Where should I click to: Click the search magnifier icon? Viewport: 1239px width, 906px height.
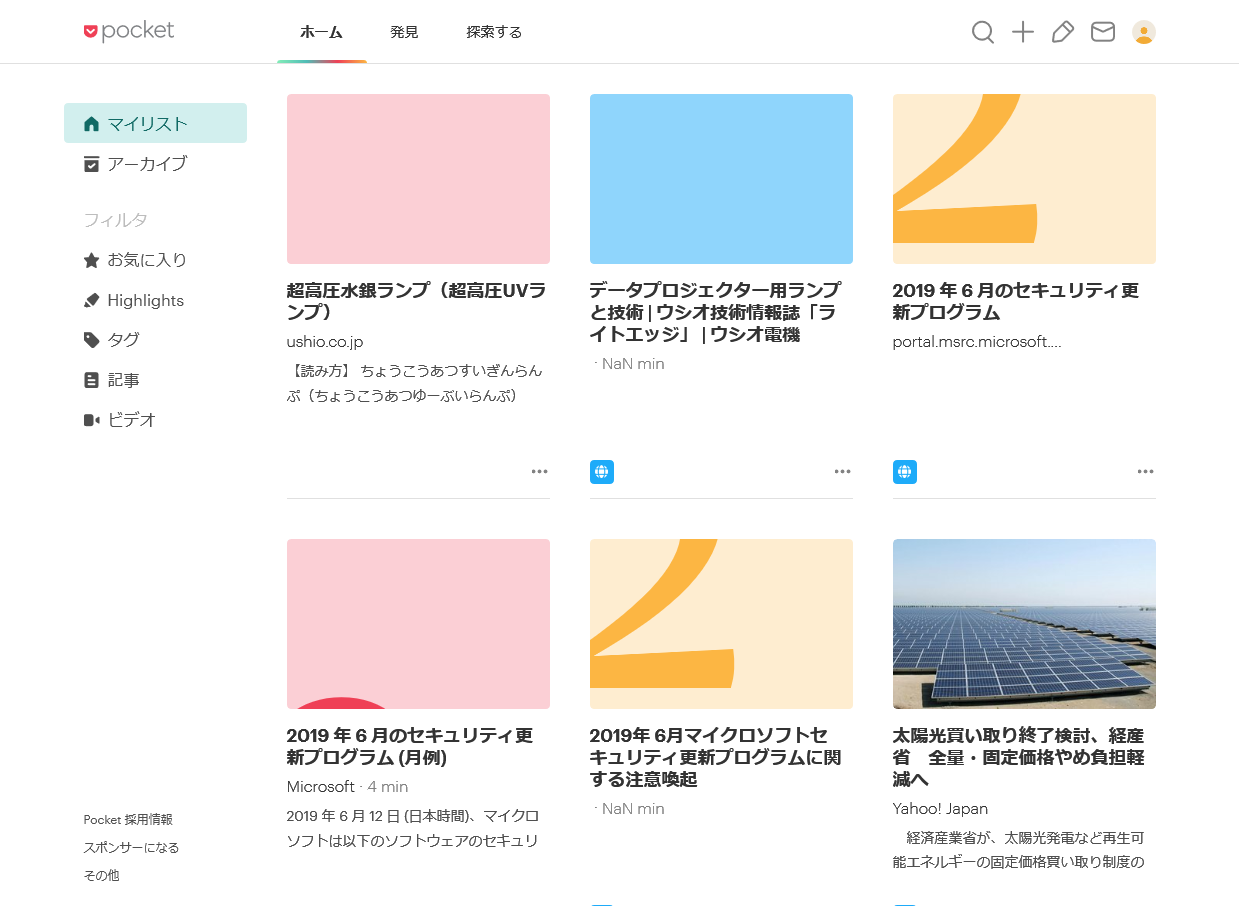point(983,33)
